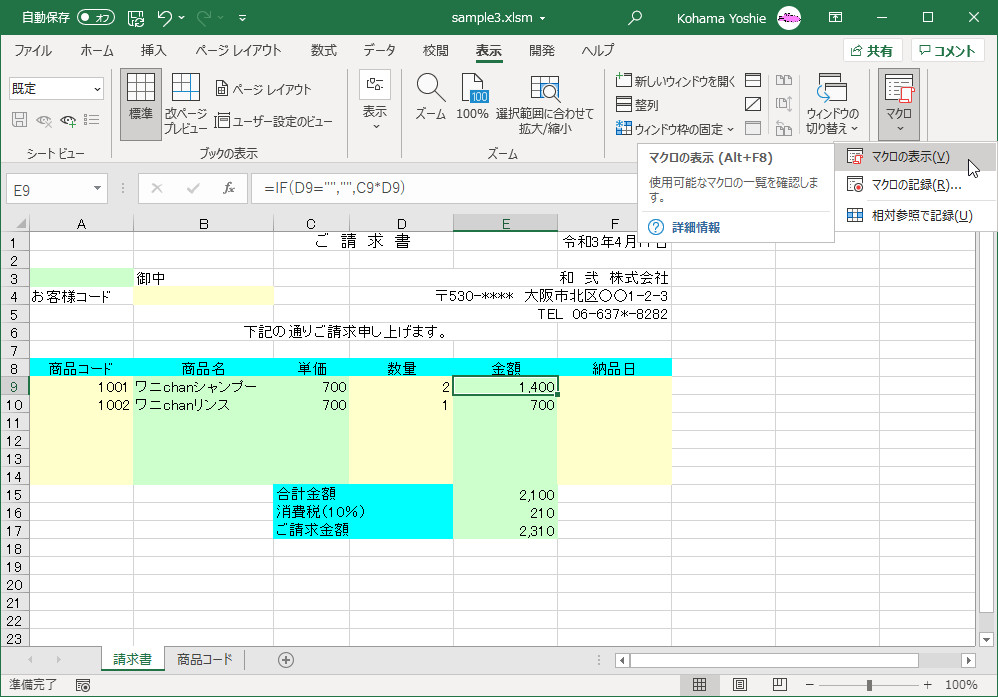Open the search magnifier in title bar
The height and width of the screenshot is (697, 998).
tap(634, 18)
